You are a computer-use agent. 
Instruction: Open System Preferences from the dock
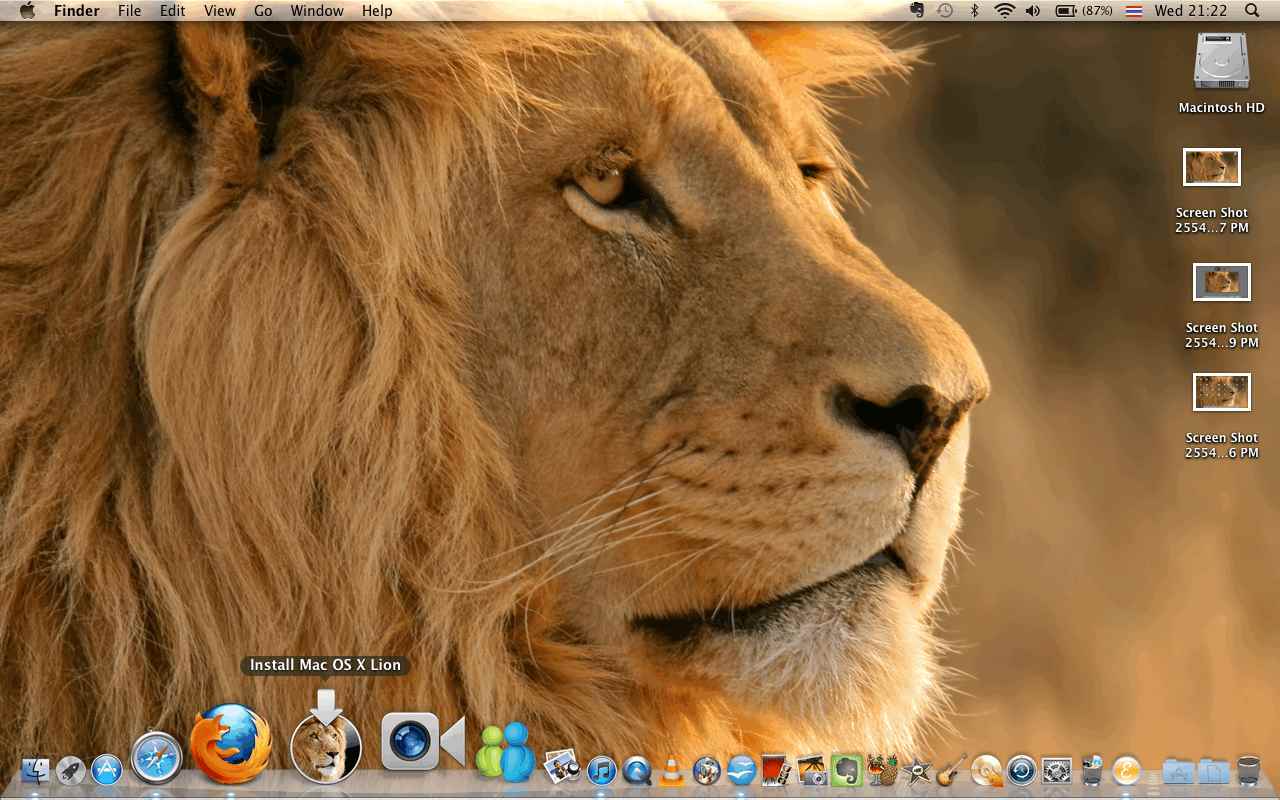[x=1057, y=770]
